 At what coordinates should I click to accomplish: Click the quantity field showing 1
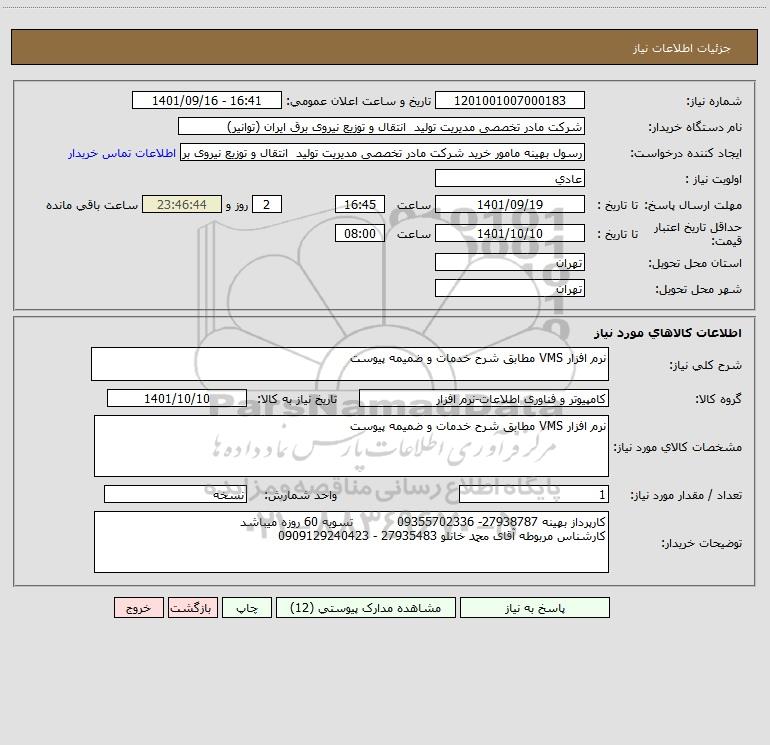pyautogui.click(x=534, y=494)
